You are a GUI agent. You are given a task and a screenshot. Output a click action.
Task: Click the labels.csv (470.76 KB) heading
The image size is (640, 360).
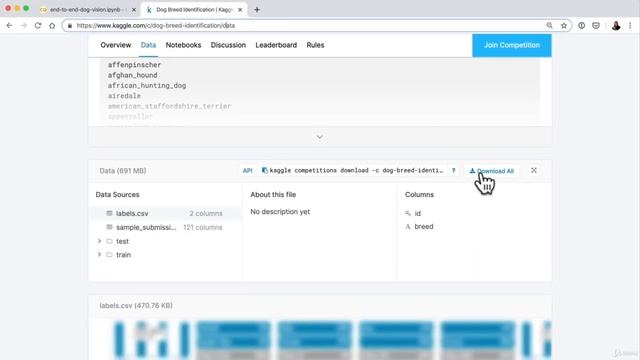pos(136,305)
